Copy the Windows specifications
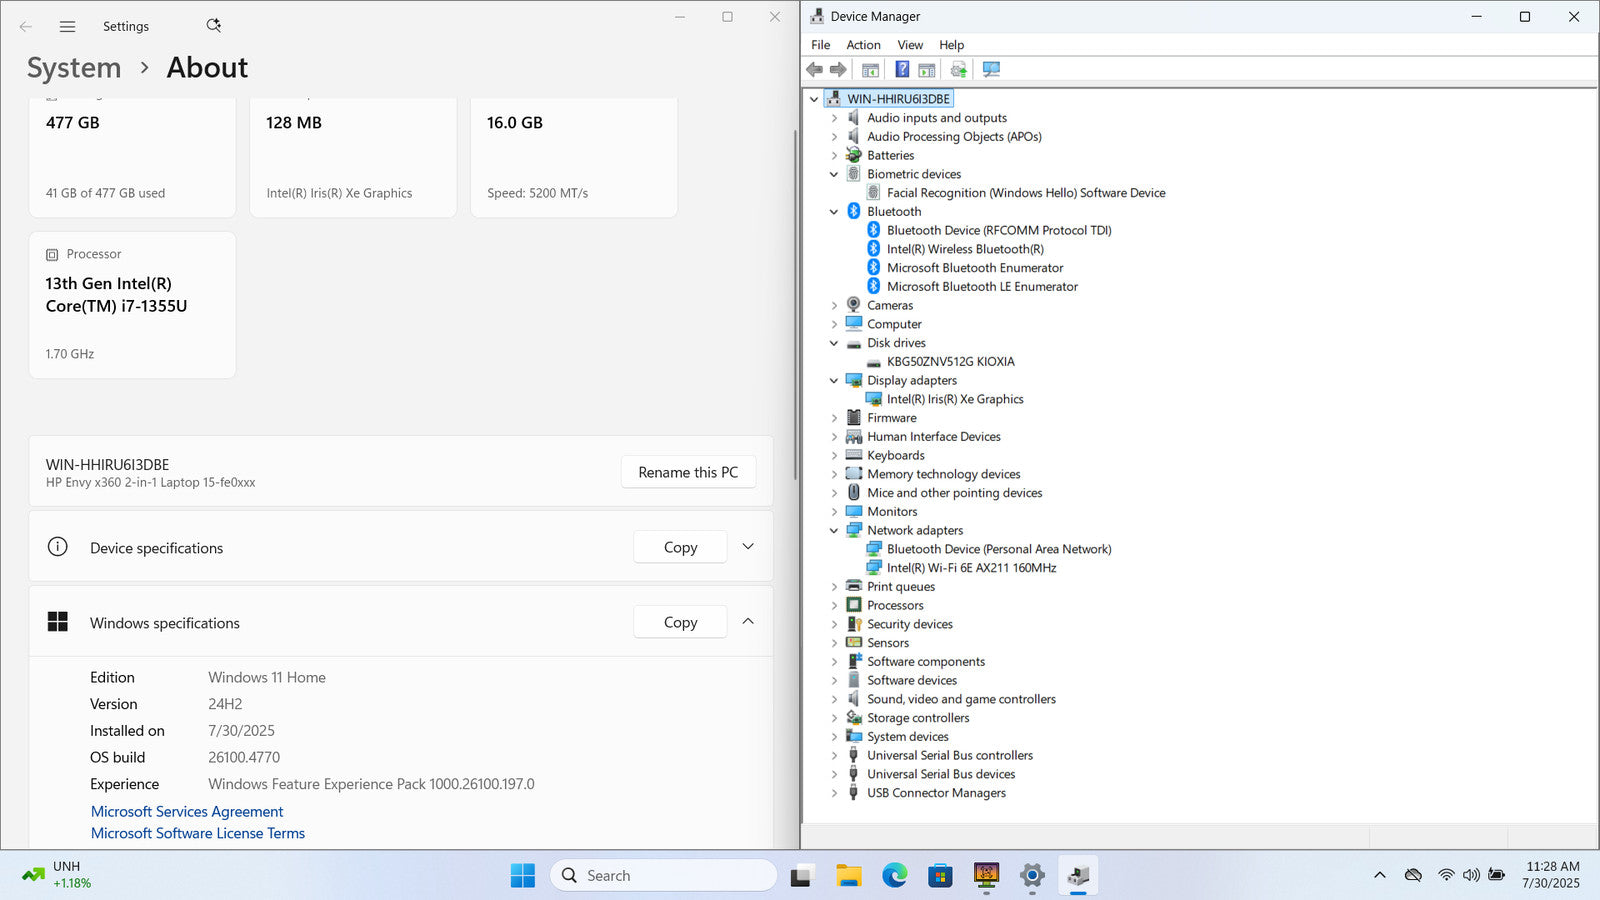Image resolution: width=1600 pixels, height=900 pixels. pyautogui.click(x=680, y=622)
